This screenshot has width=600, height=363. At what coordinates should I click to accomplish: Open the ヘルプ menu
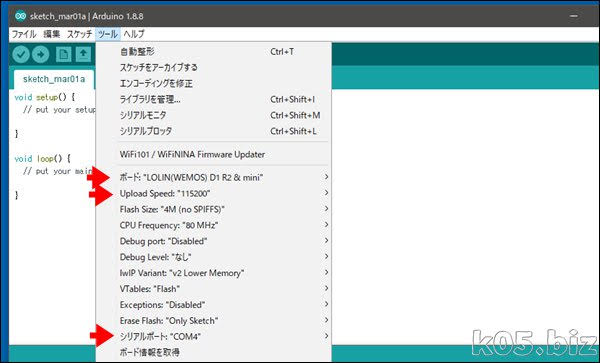coord(134,34)
